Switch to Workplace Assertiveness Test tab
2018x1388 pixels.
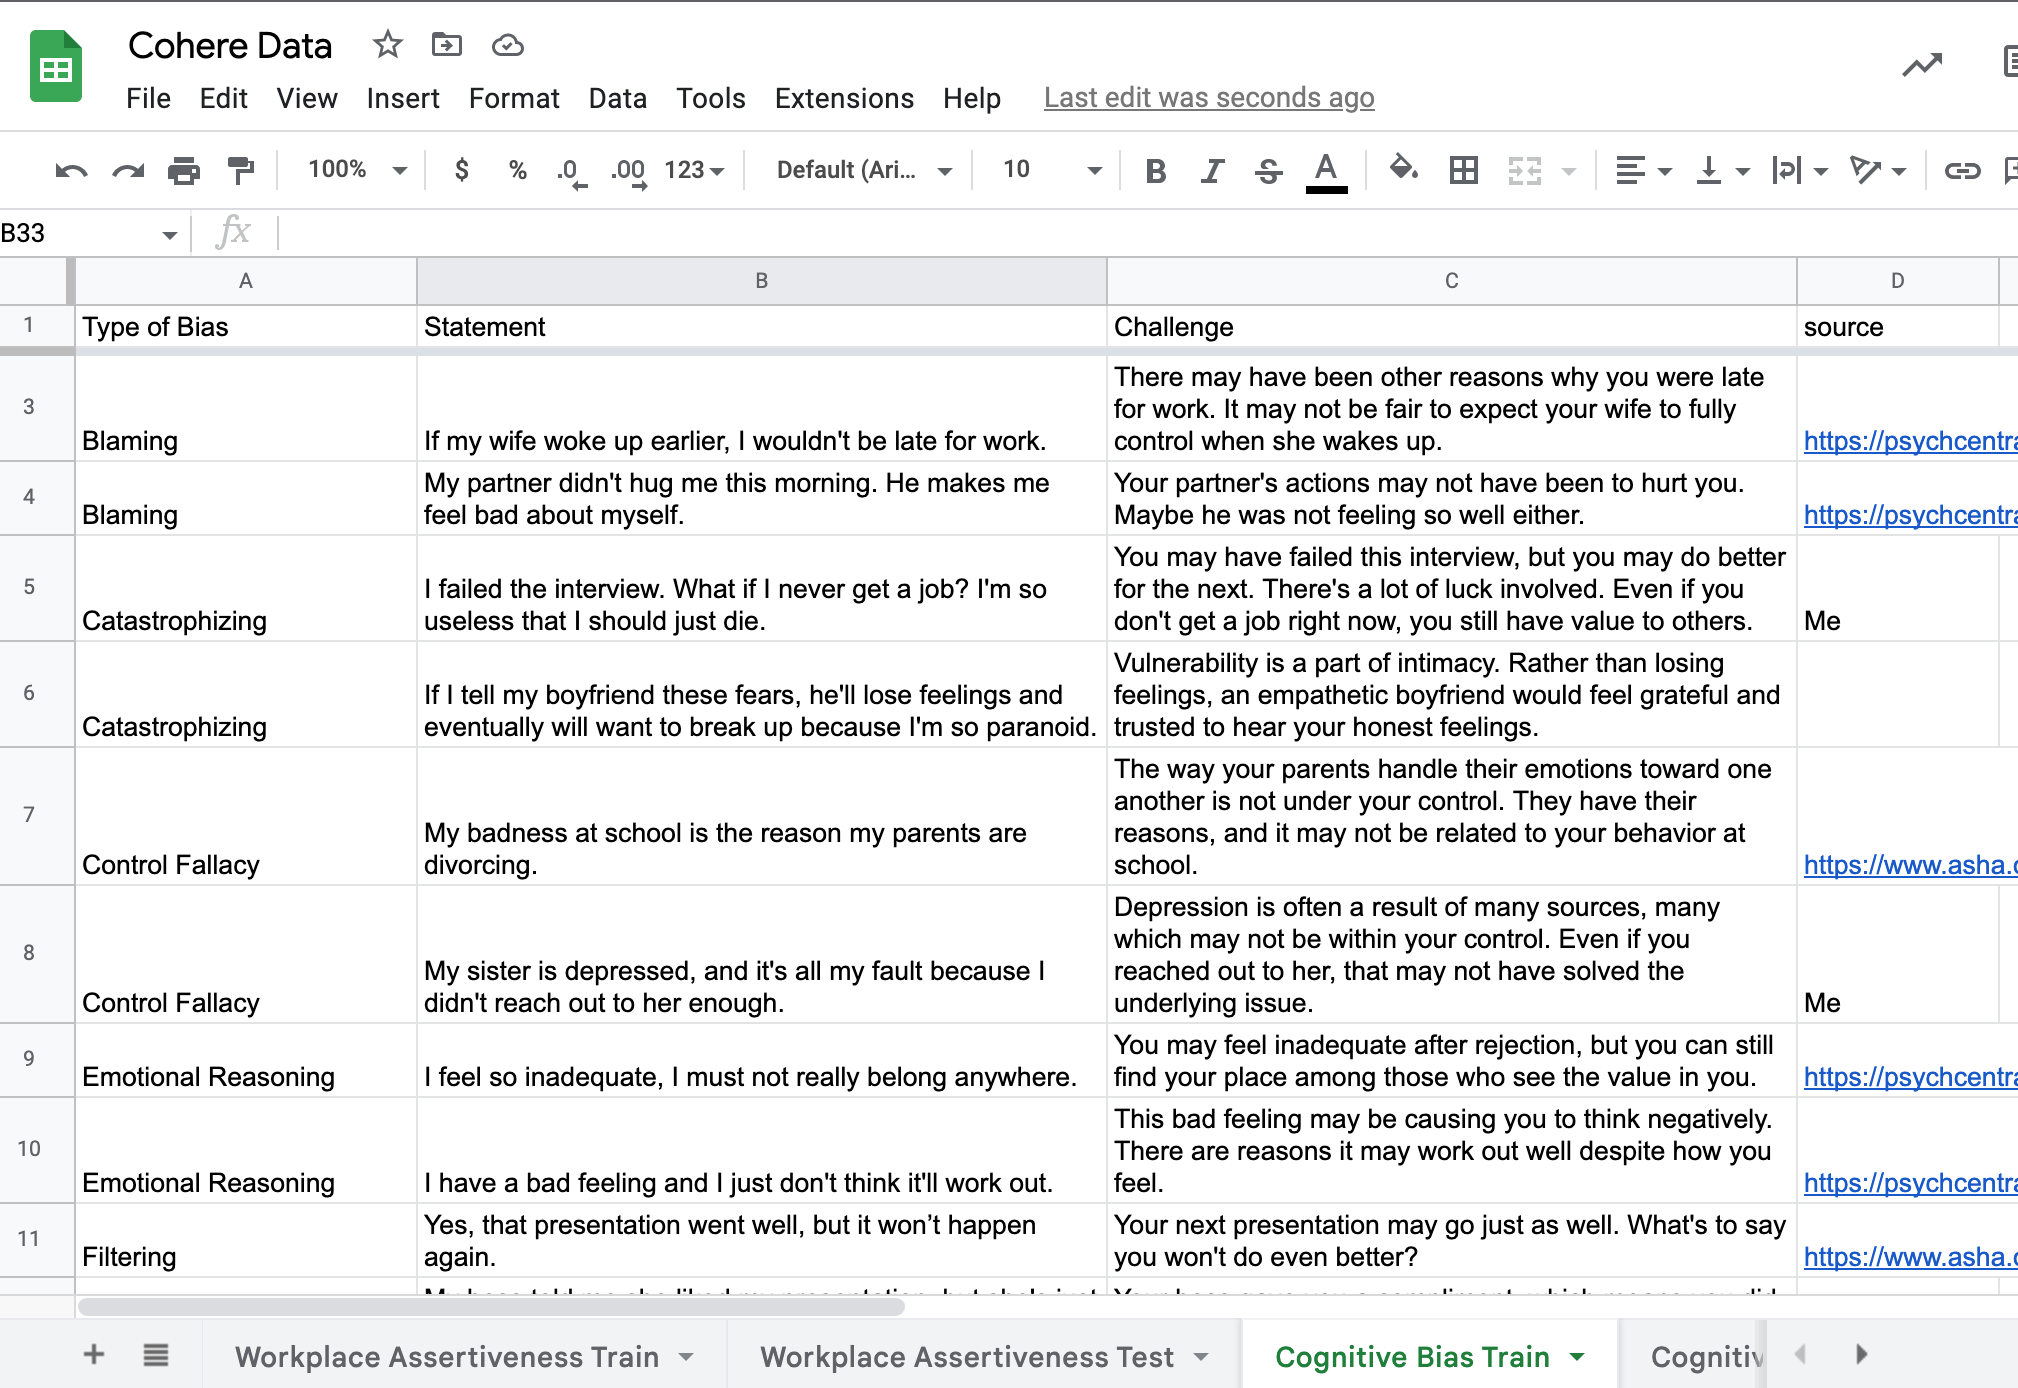coord(966,1357)
